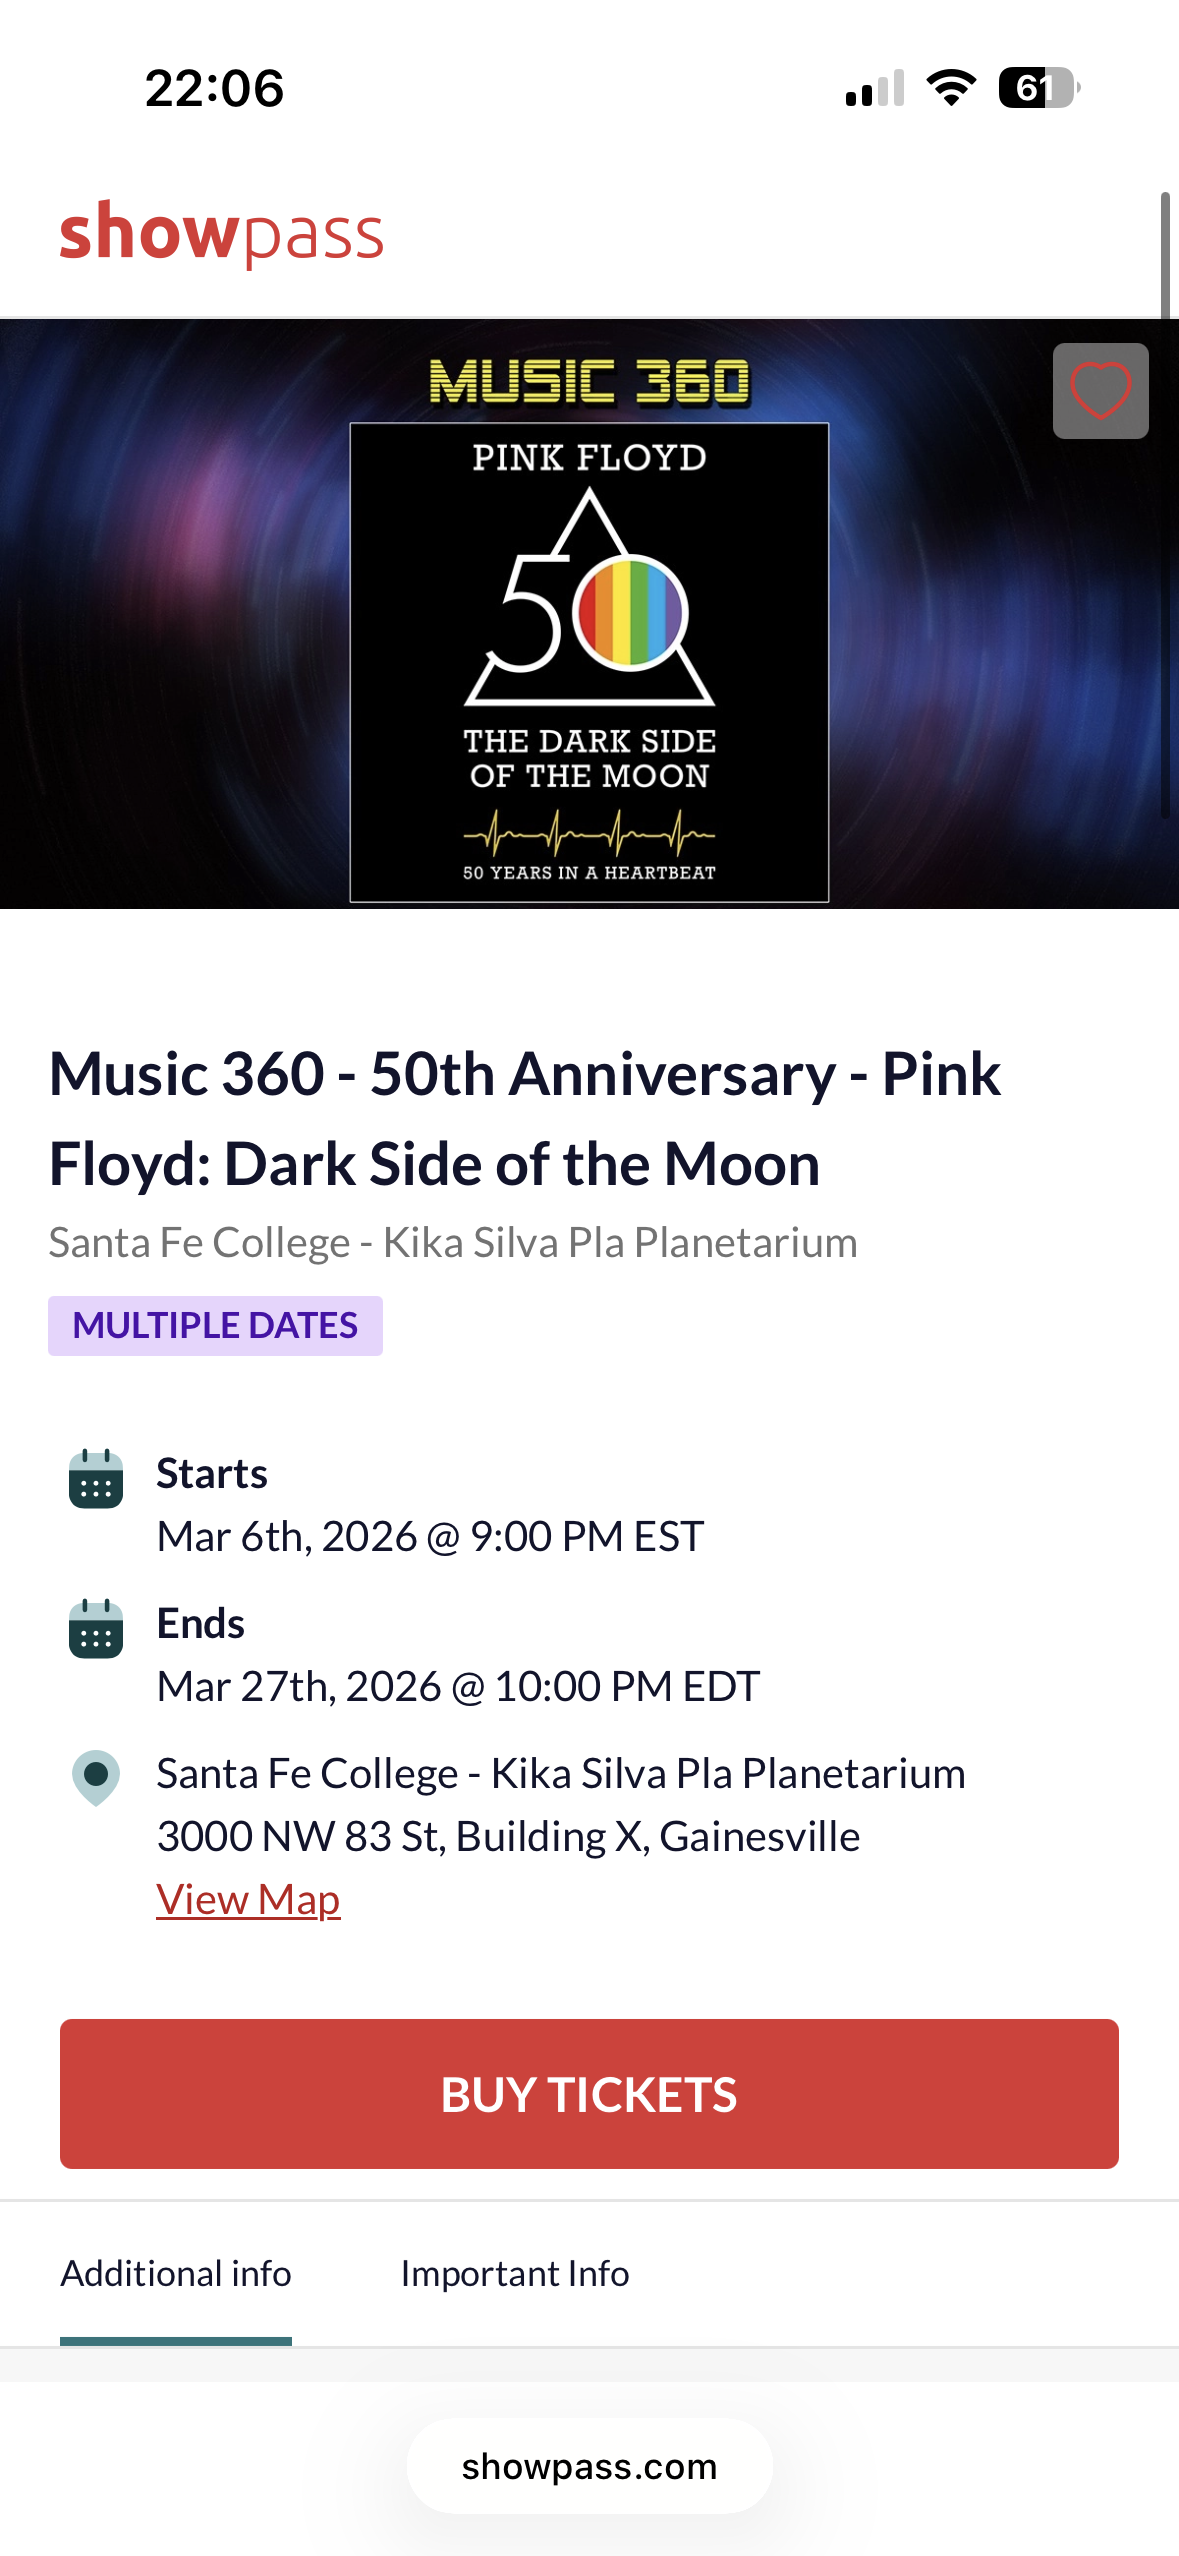This screenshot has height=2556, width=1179.
Task: Tap the Gainesville street address text
Action: point(508,1836)
